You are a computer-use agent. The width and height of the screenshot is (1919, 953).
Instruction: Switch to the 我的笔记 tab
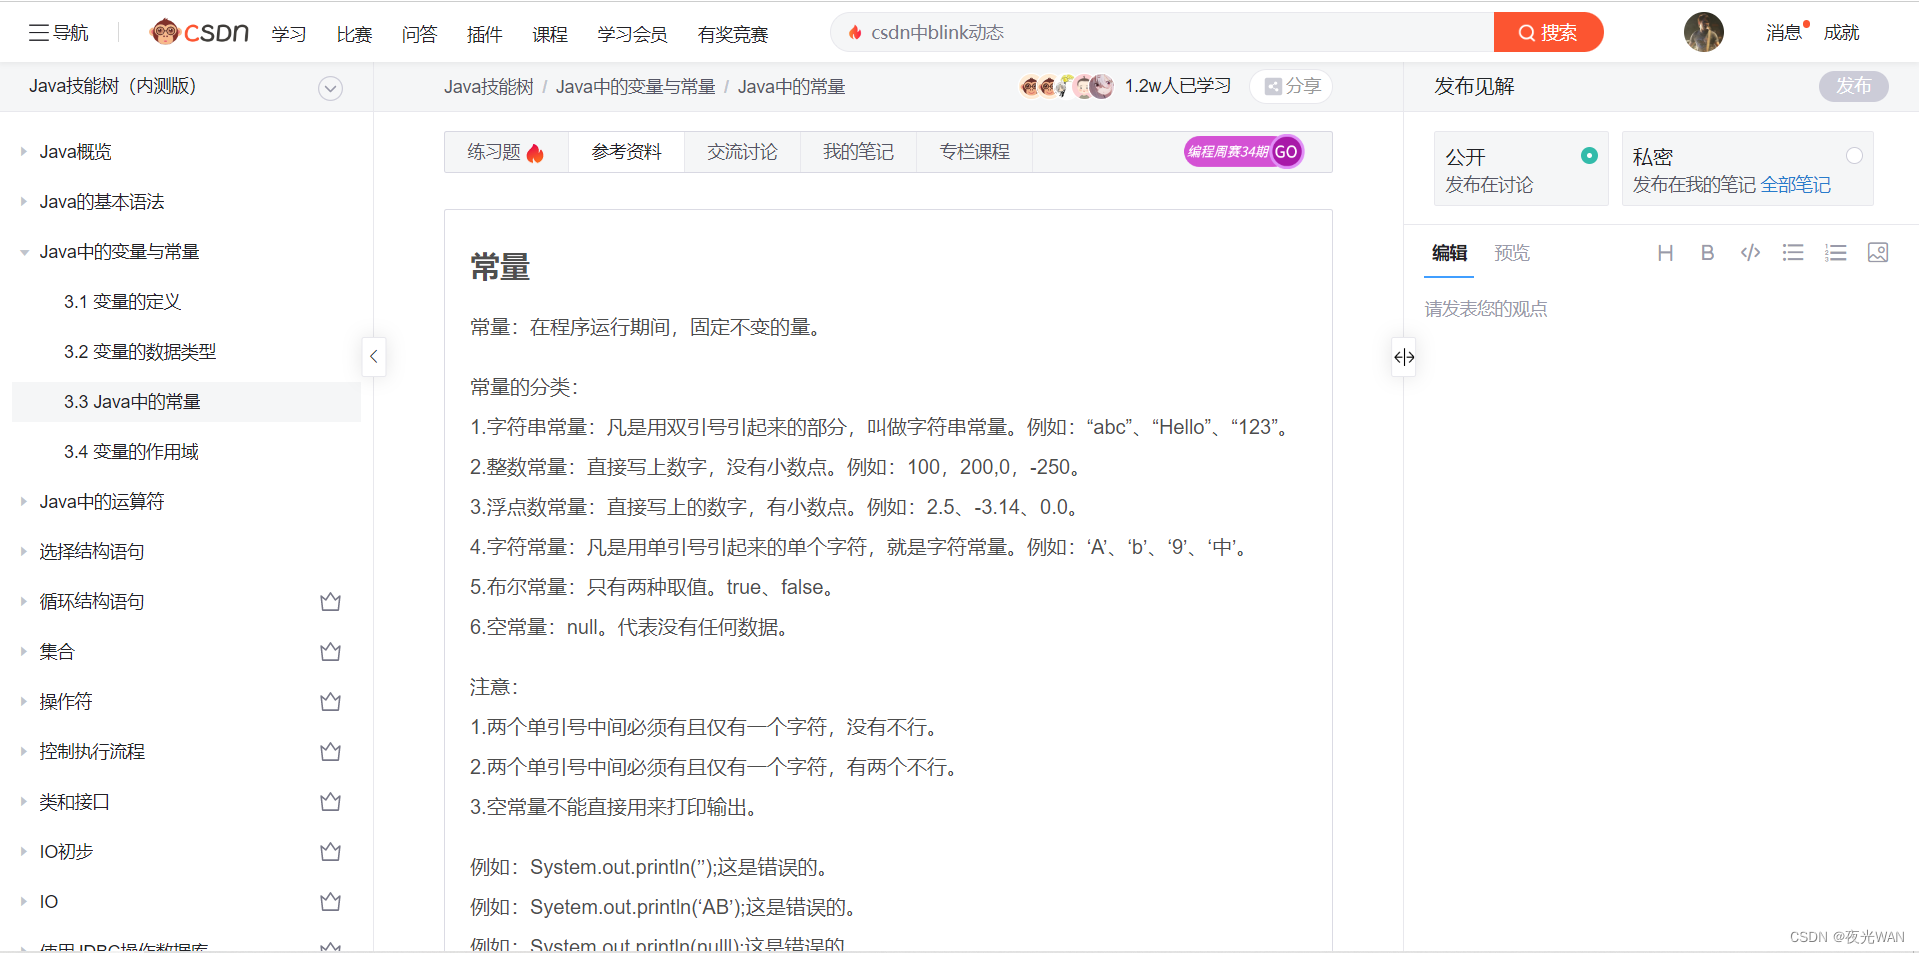(x=858, y=152)
